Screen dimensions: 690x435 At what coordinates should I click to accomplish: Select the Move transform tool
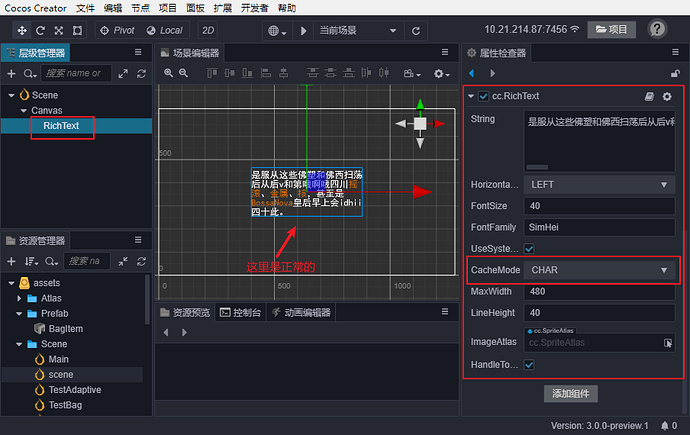(x=22, y=30)
